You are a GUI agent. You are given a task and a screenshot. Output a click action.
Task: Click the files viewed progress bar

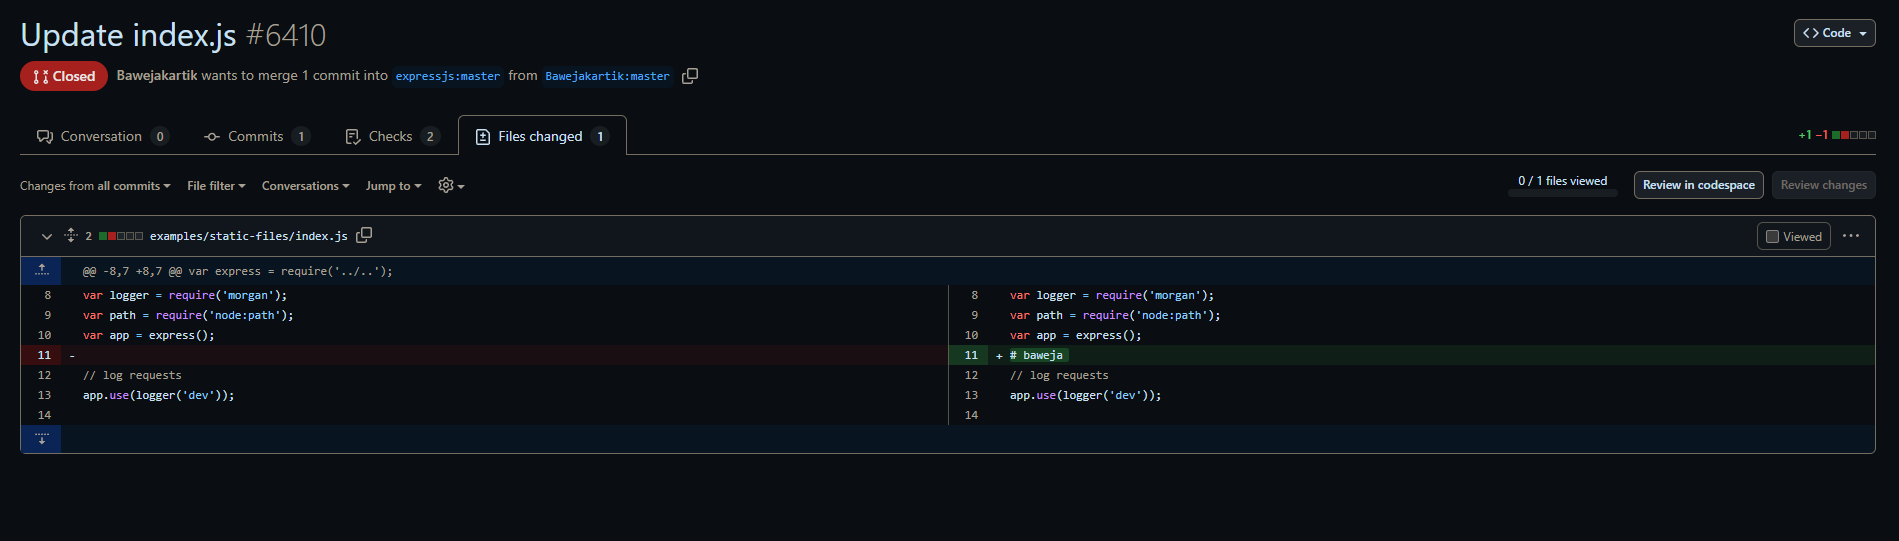tap(1562, 193)
